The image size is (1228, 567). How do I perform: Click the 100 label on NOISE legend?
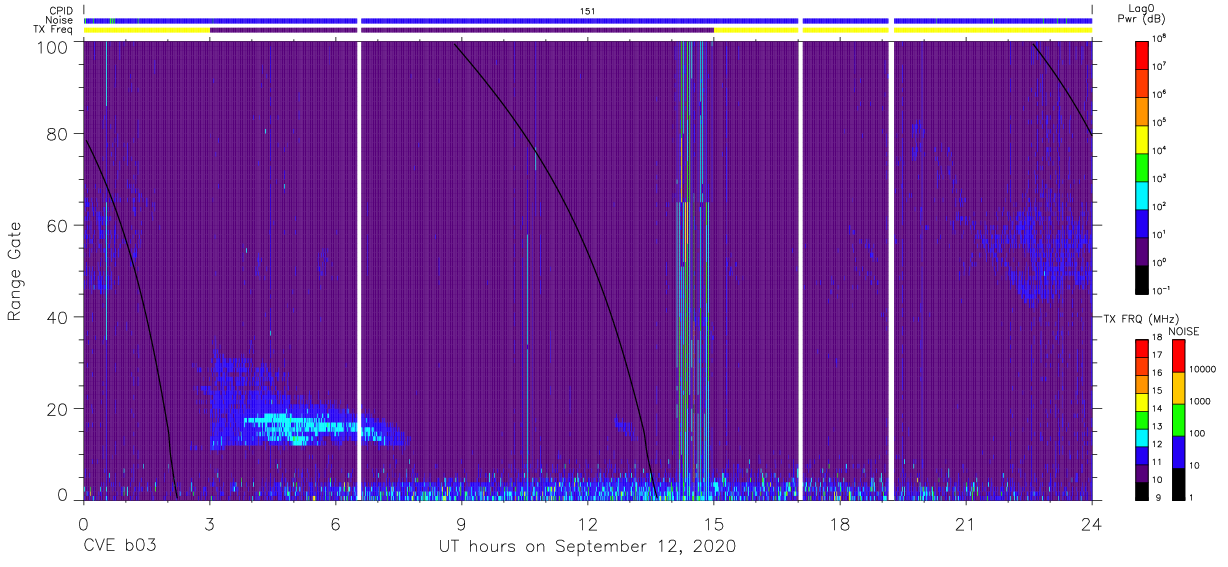(x=1197, y=434)
